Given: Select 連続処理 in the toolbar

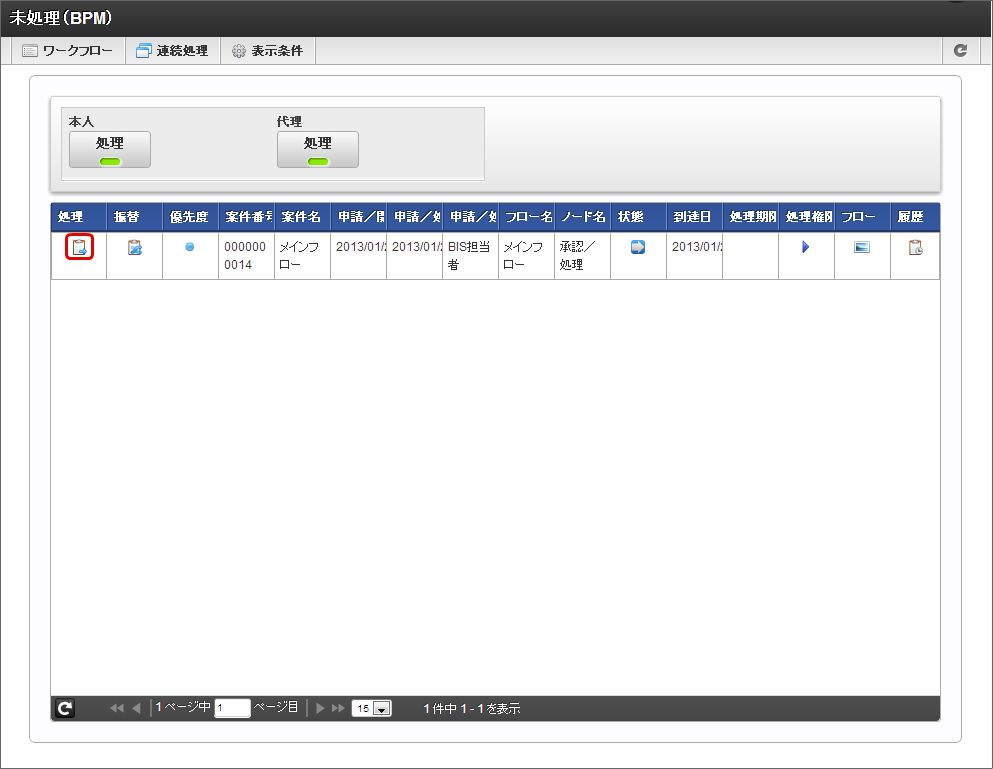Looking at the screenshot, I should [x=172, y=50].
